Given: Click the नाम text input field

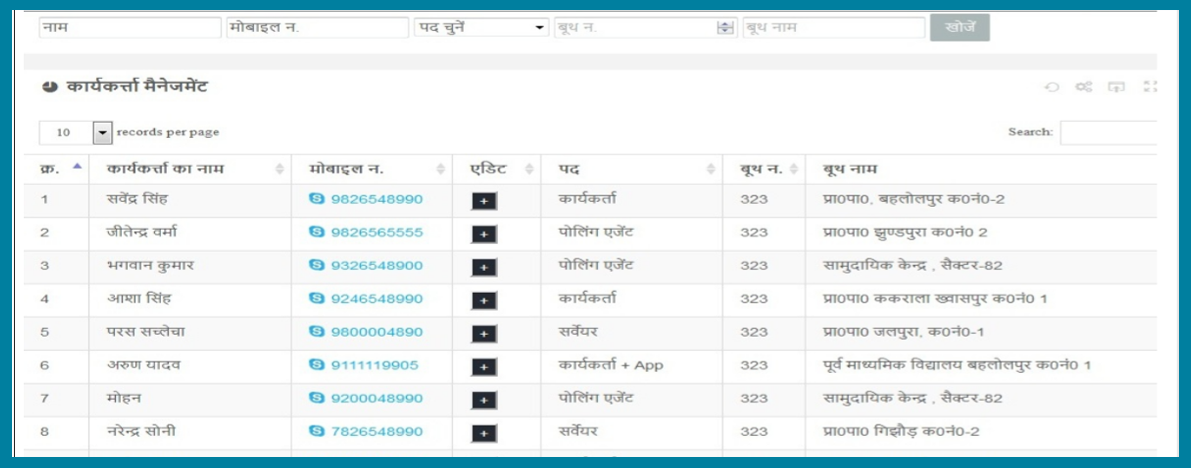Looking at the screenshot, I should click(x=128, y=28).
